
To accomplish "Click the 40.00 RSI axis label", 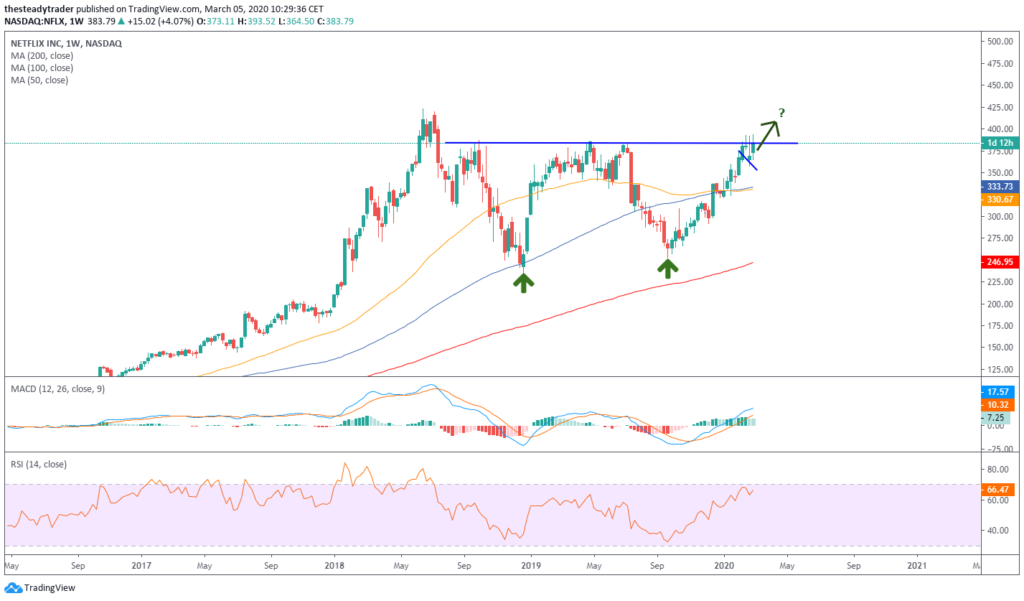I will 998,531.
